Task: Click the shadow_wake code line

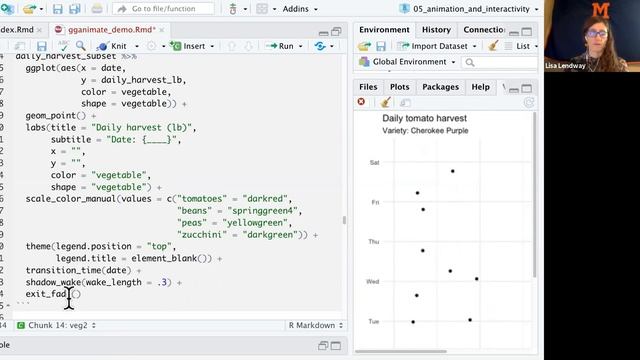Action: [104, 282]
